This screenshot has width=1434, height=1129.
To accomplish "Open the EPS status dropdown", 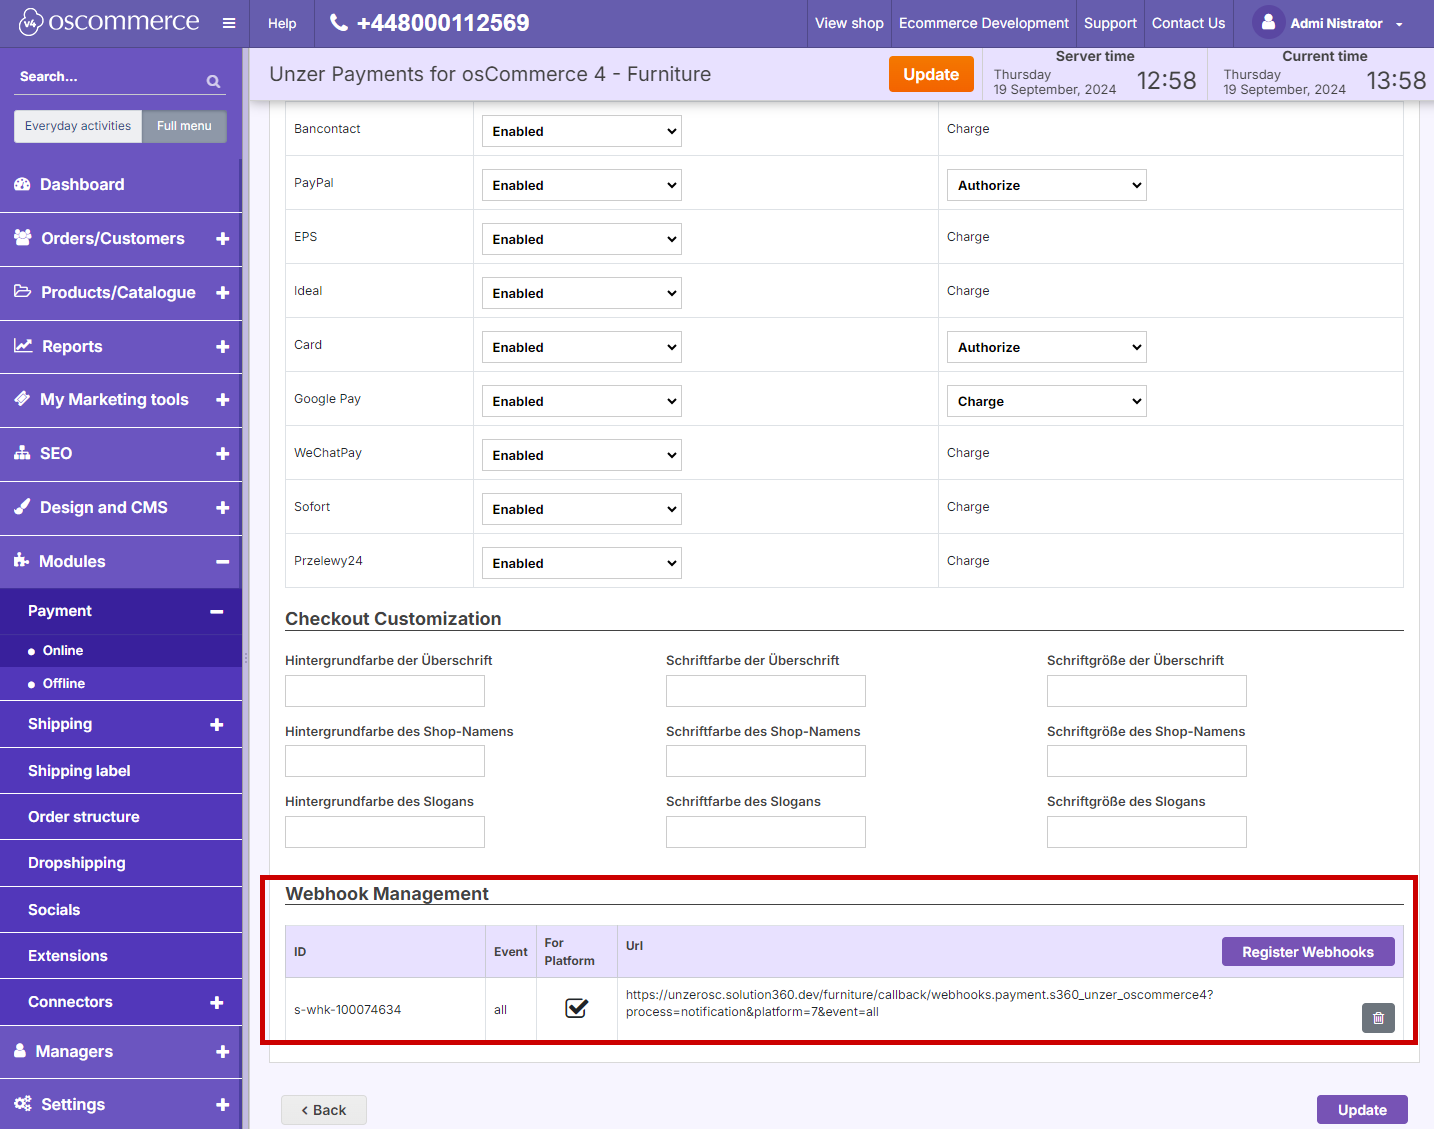I will pyautogui.click(x=582, y=239).
